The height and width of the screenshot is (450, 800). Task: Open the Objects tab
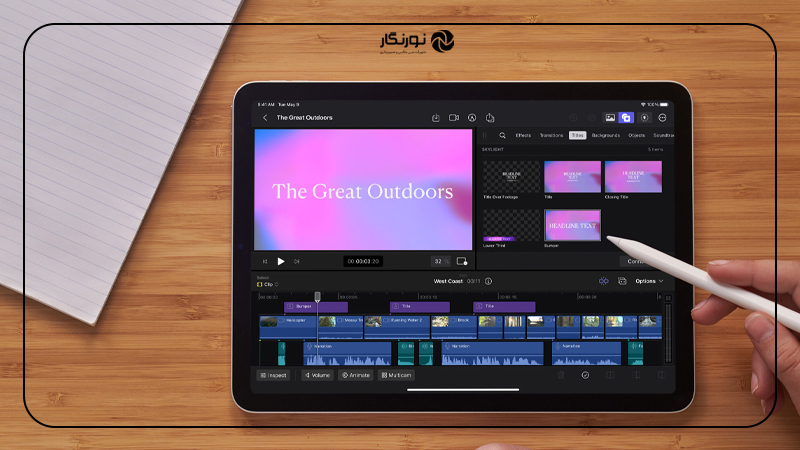(x=636, y=136)
